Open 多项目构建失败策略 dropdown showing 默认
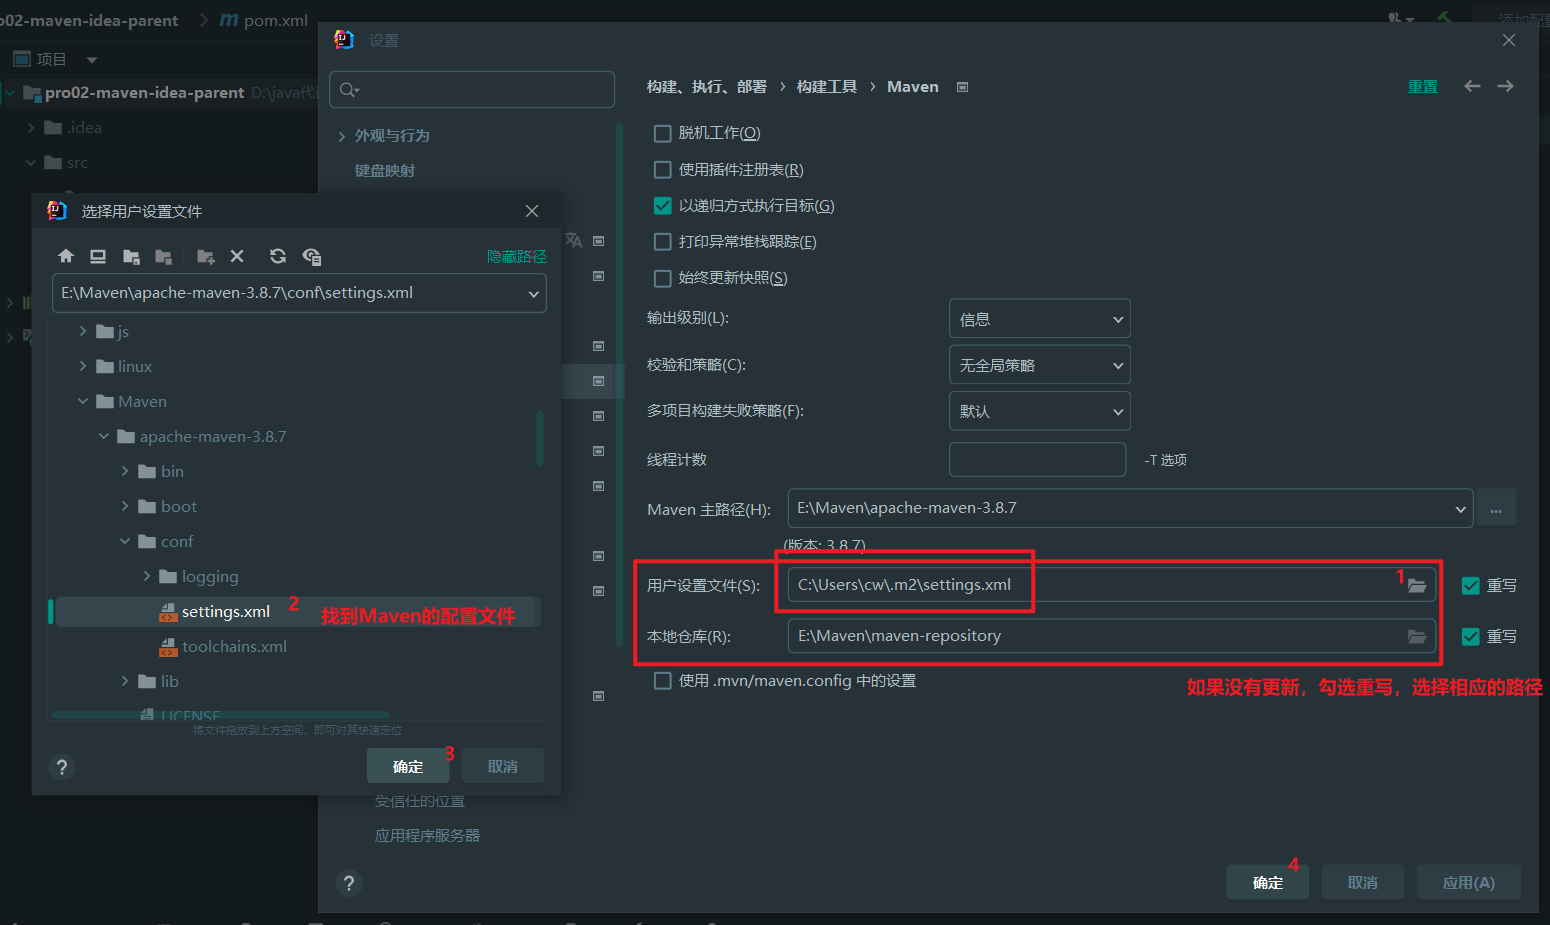 1039,411
